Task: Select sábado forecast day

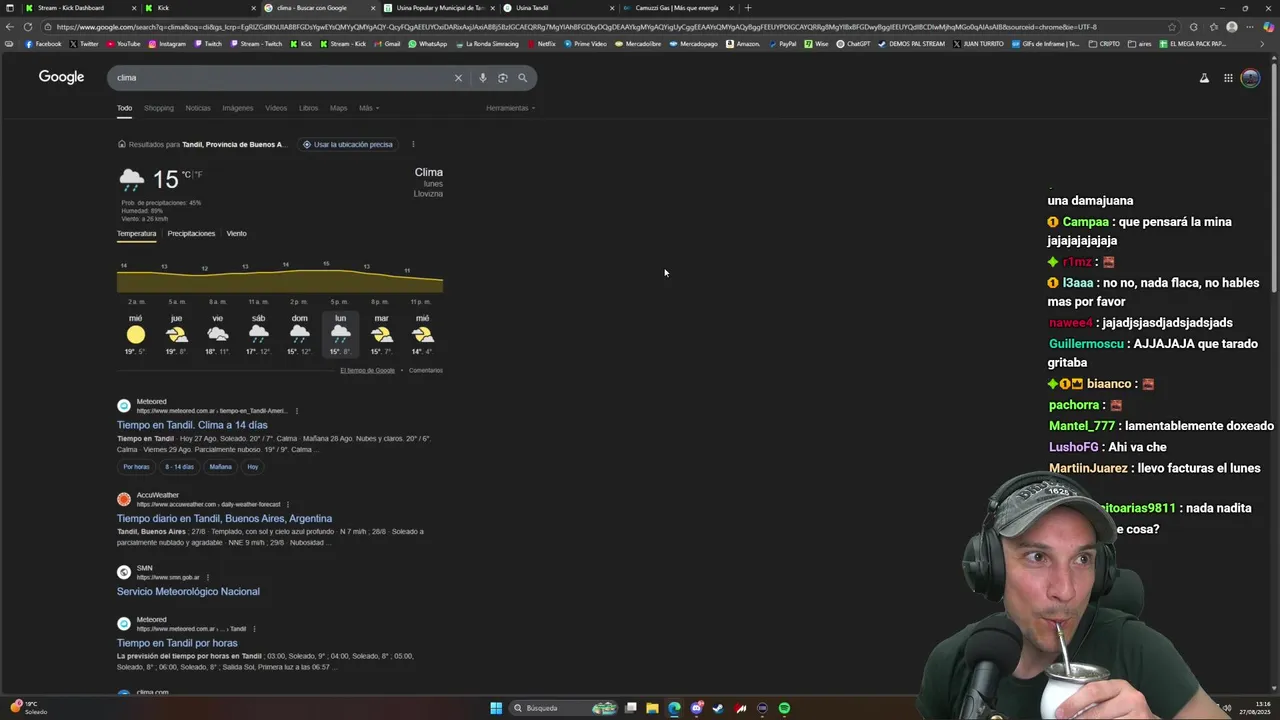Action: (x=258, y=335)
